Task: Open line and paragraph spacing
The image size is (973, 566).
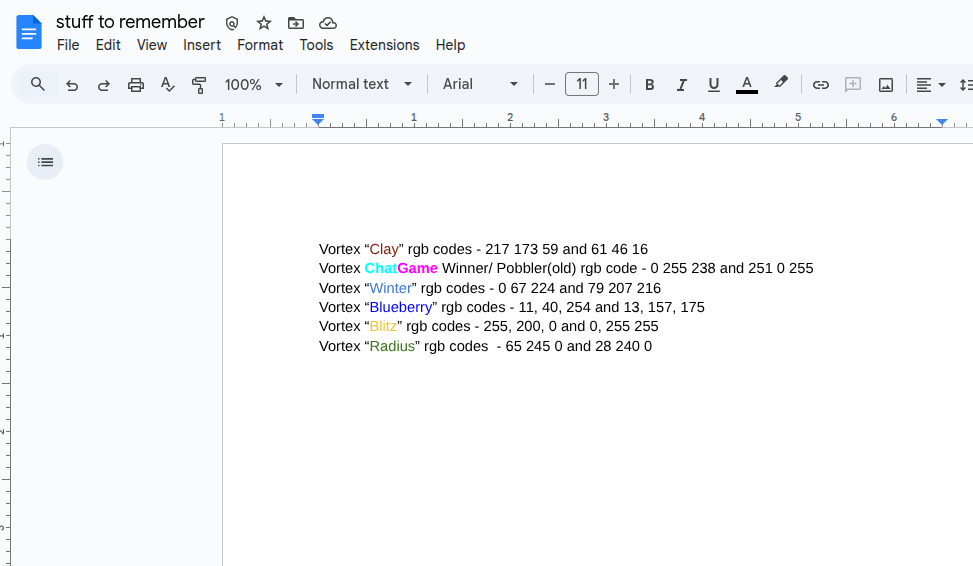Action: (x=966, y=84)
